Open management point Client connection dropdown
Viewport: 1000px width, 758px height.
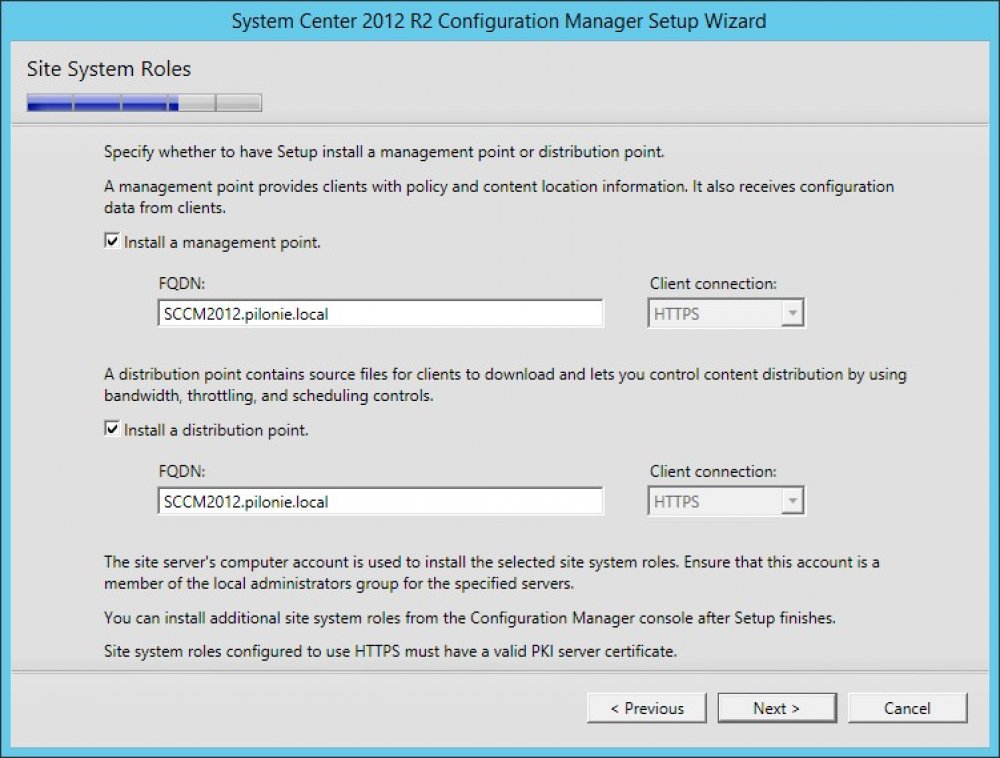point(726,313)
